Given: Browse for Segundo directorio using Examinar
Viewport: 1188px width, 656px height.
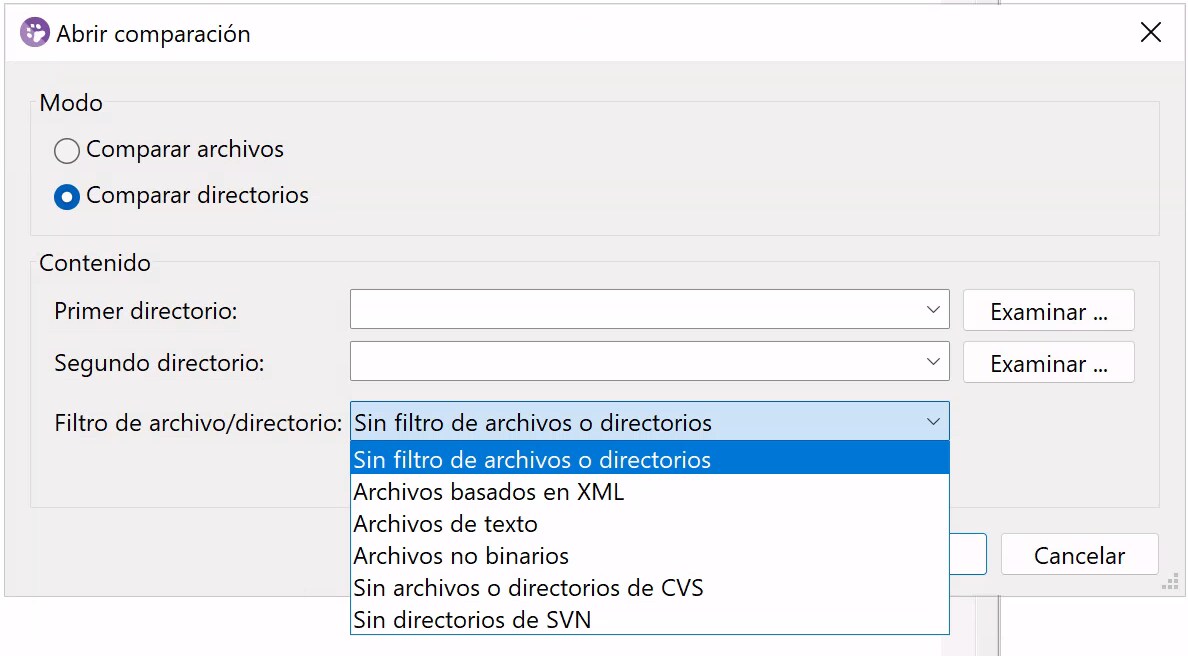Looking at the screenshot, I should pos(1048,363).
